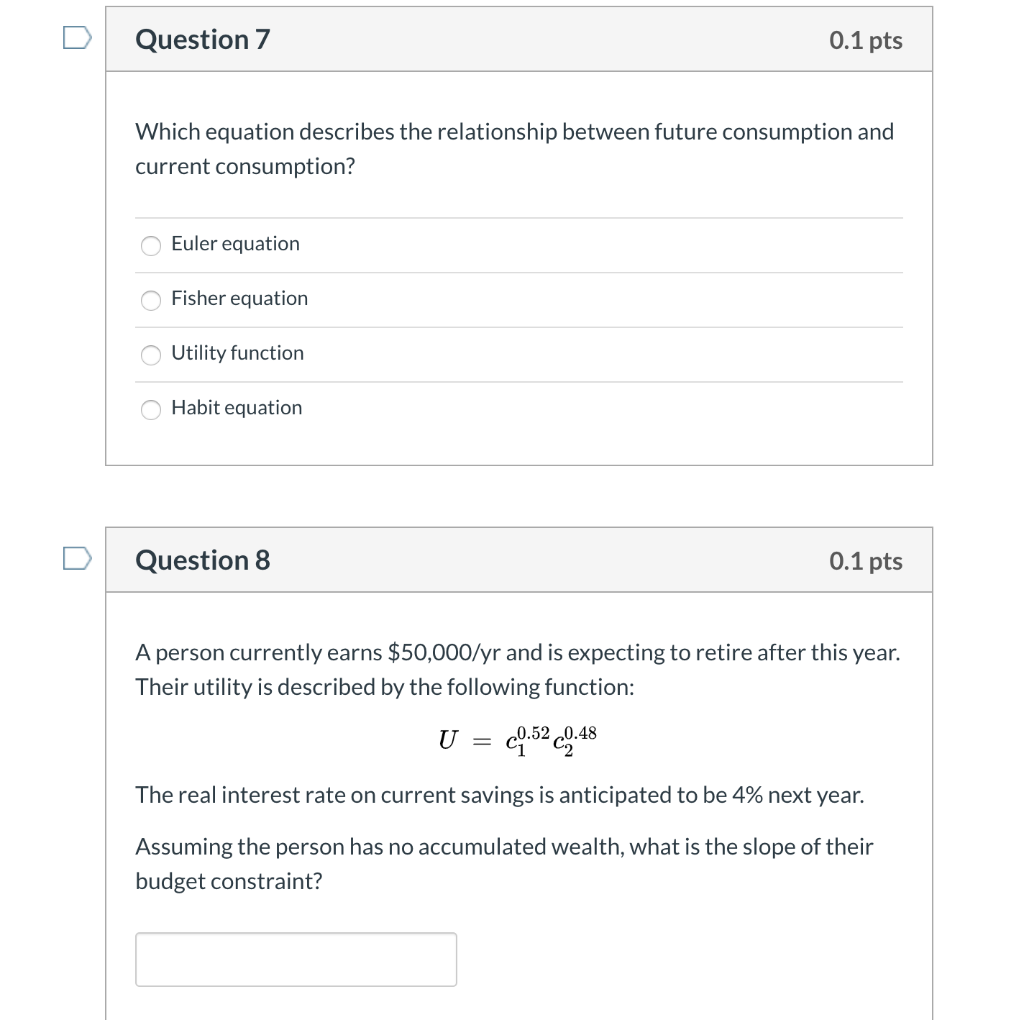The height and width of the screenshot is (1020, 1024).
Task: Click the Question 8 header bar
Action: coord(518,559)
